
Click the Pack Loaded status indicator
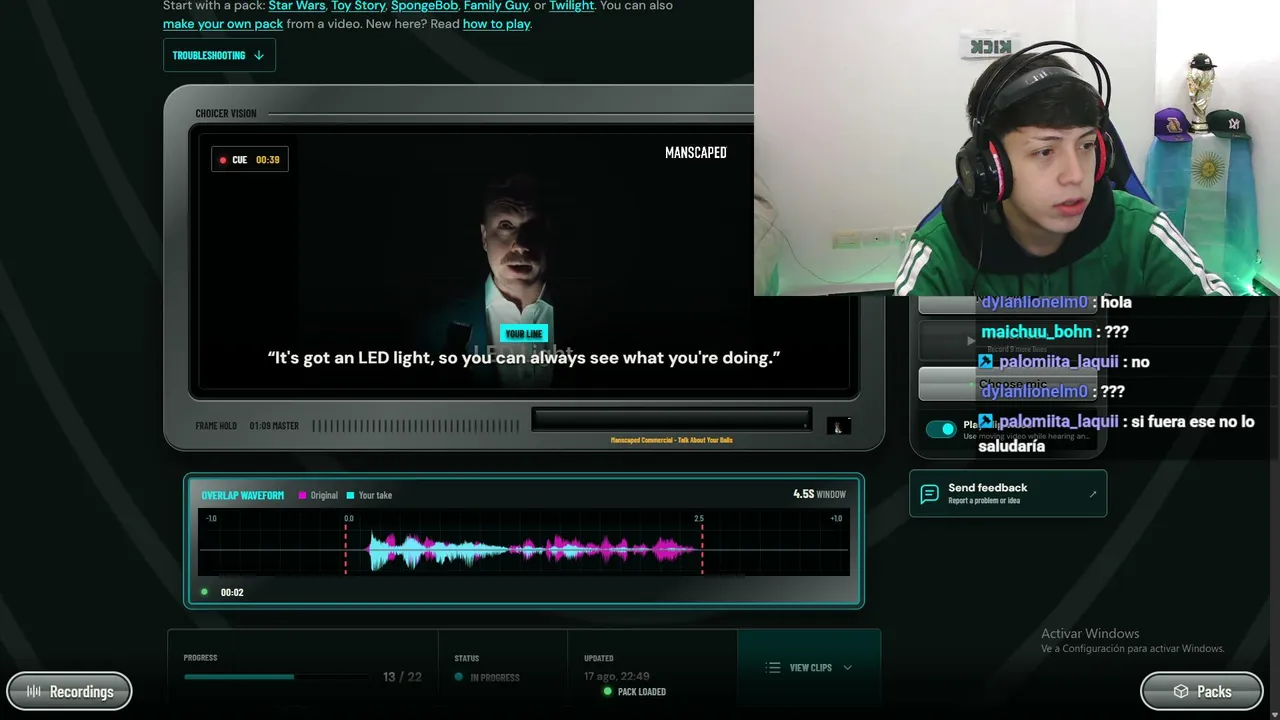click(x=635, y=692)
